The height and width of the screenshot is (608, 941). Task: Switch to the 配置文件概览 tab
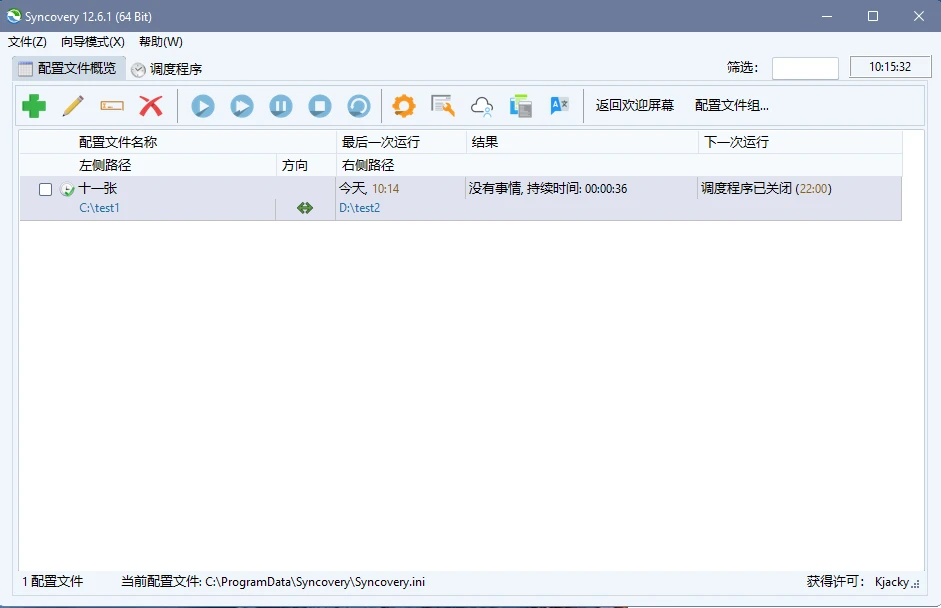tap(68, 68)
